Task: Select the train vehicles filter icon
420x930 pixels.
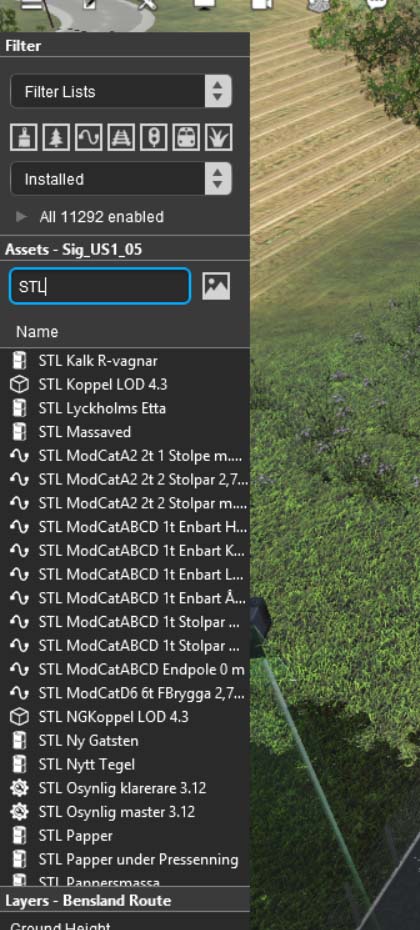Action: (x=186, y=138)
